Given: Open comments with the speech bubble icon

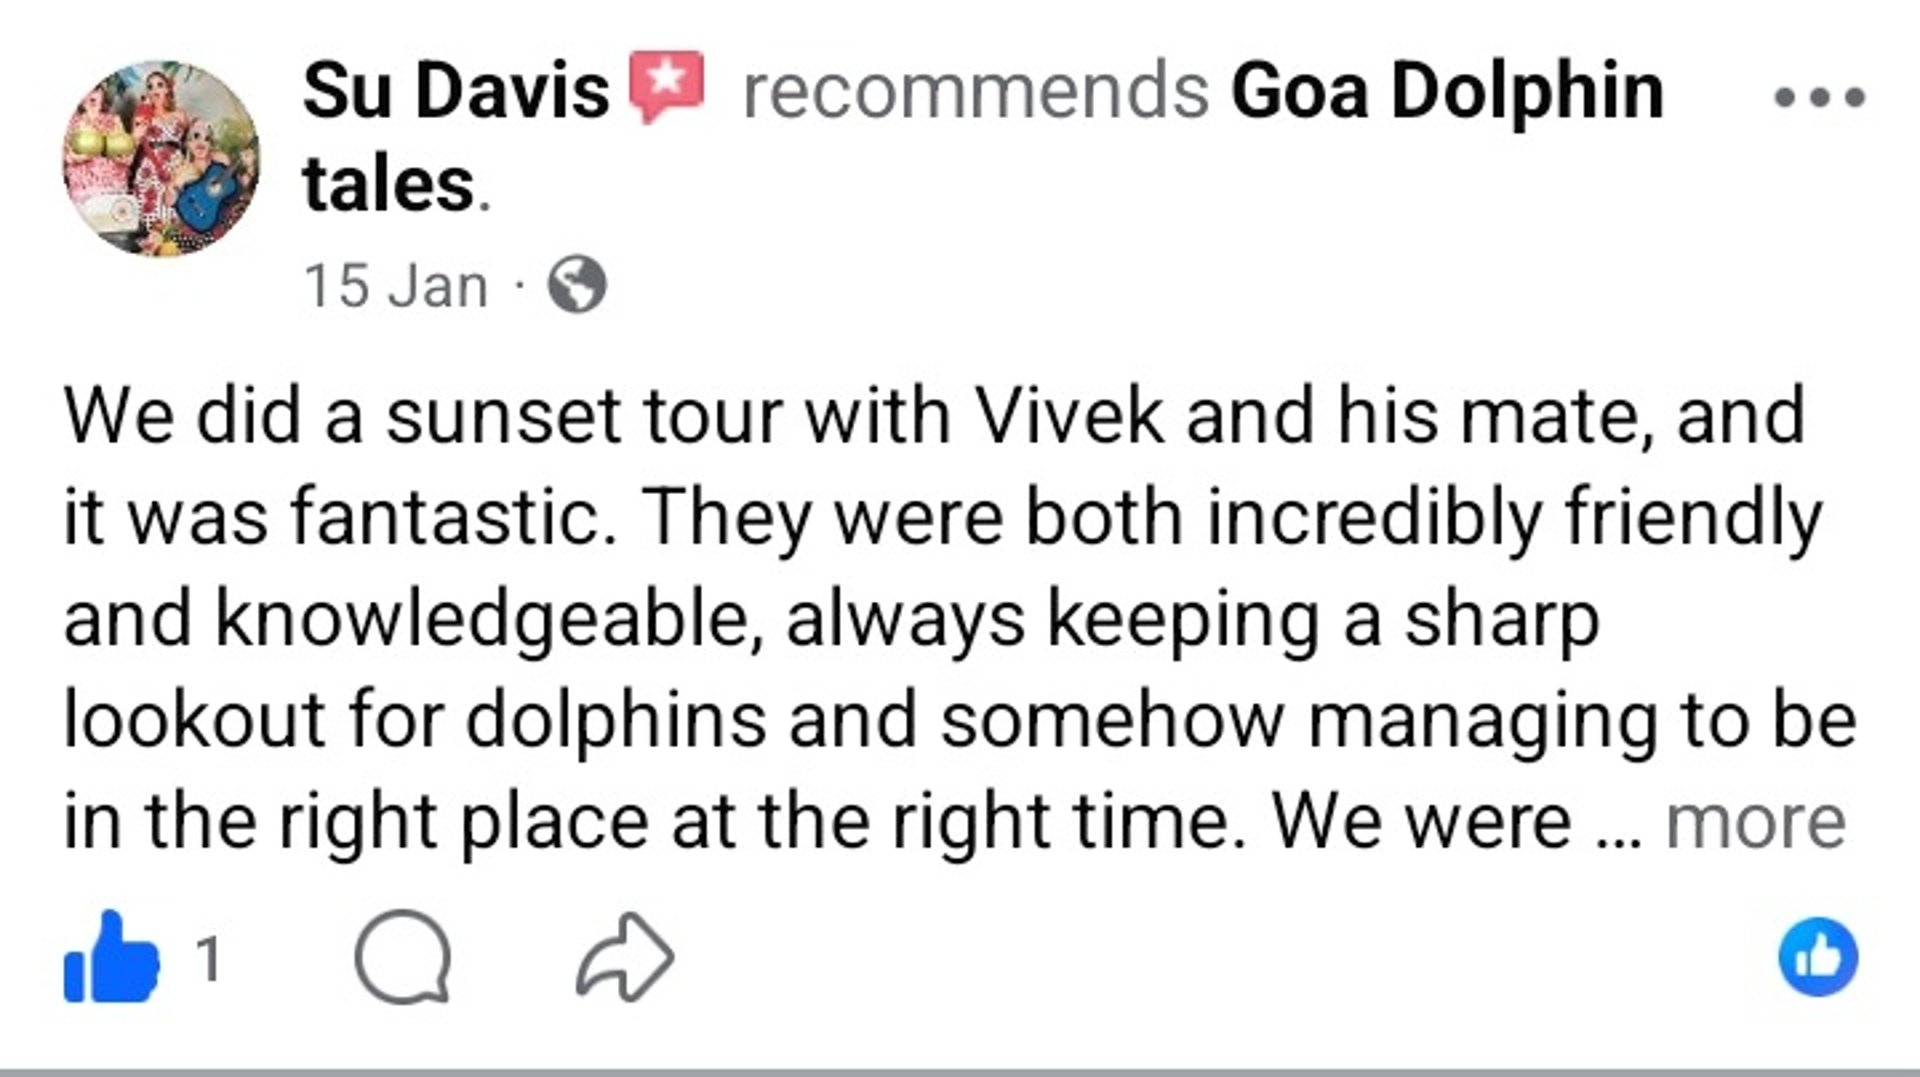Looking at the screenshot, I should (x=403, y=957).
